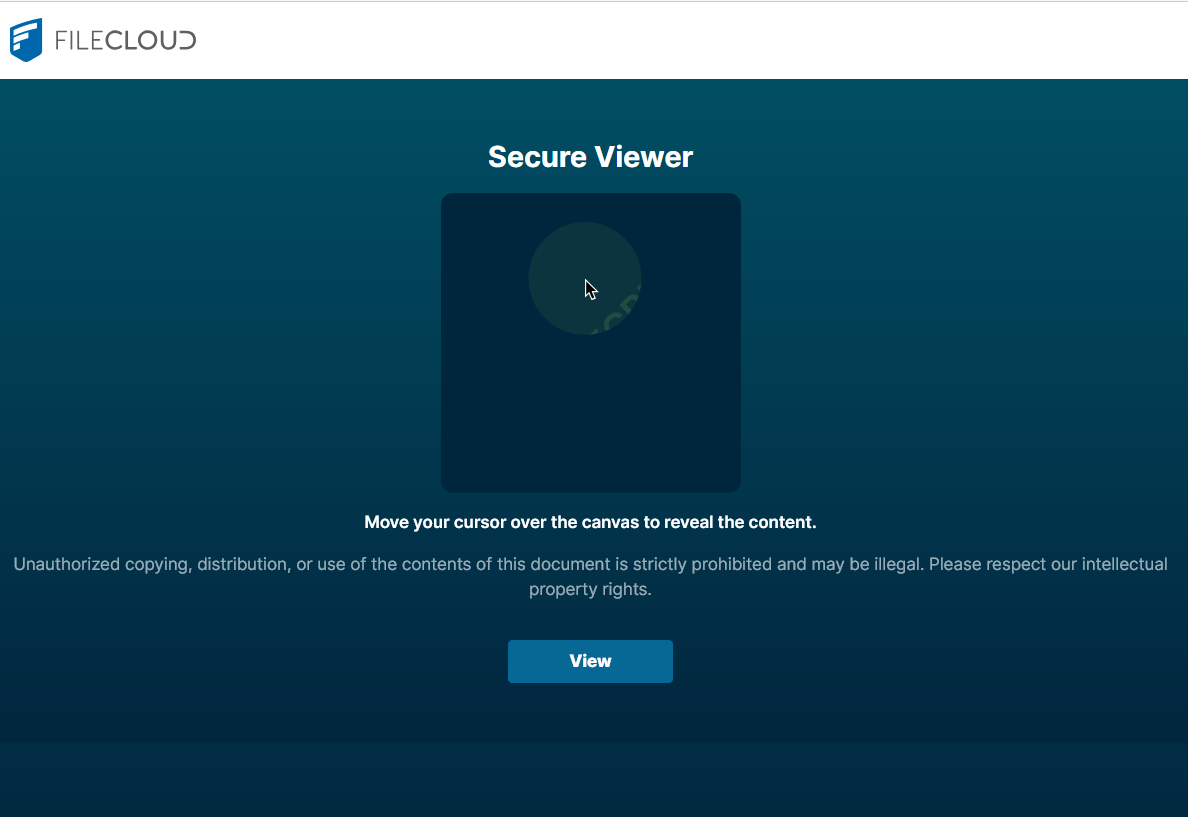Click the empty lower half of the canvas

[x=590, y=420]
